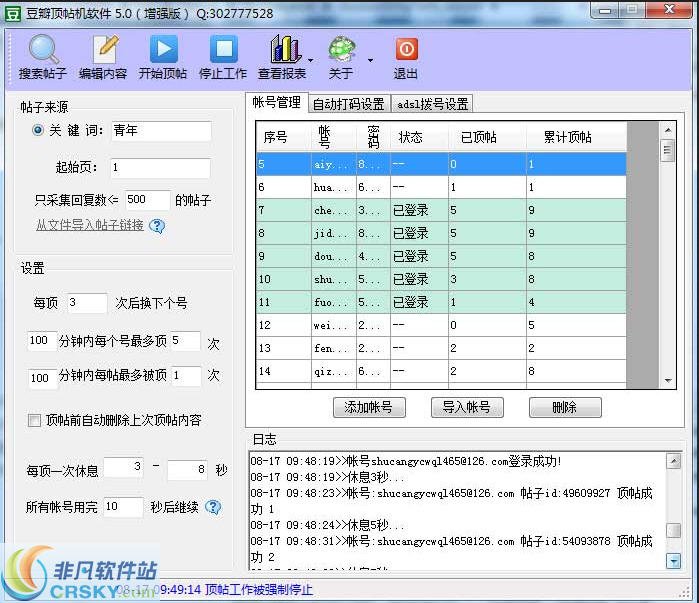The width and height of the screenshot is (699, 603).
Task: Select account row 13 fen...
Action: pyautogui.click(x=441, y=348)
